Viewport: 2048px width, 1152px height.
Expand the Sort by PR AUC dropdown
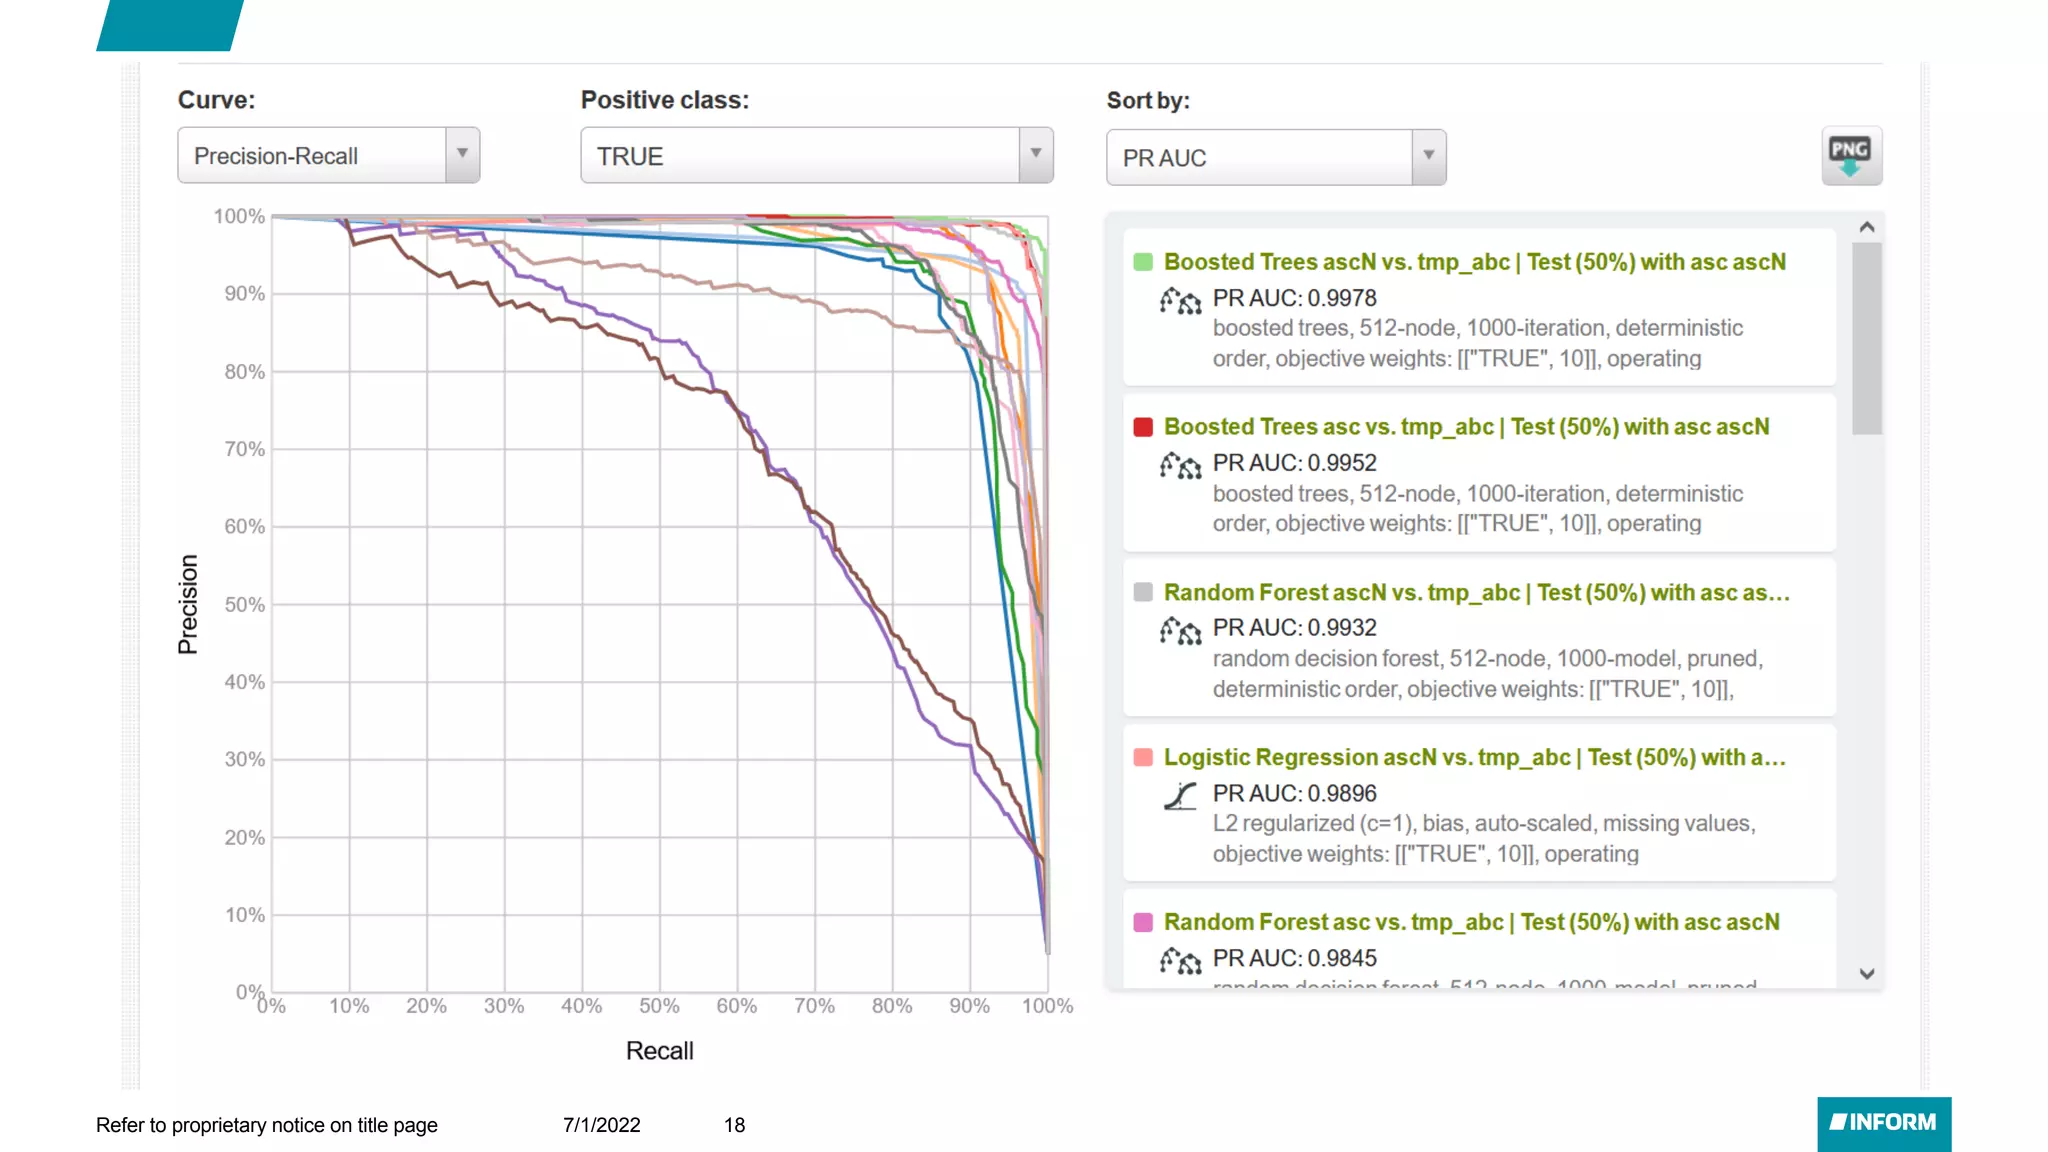(1275, 158)
